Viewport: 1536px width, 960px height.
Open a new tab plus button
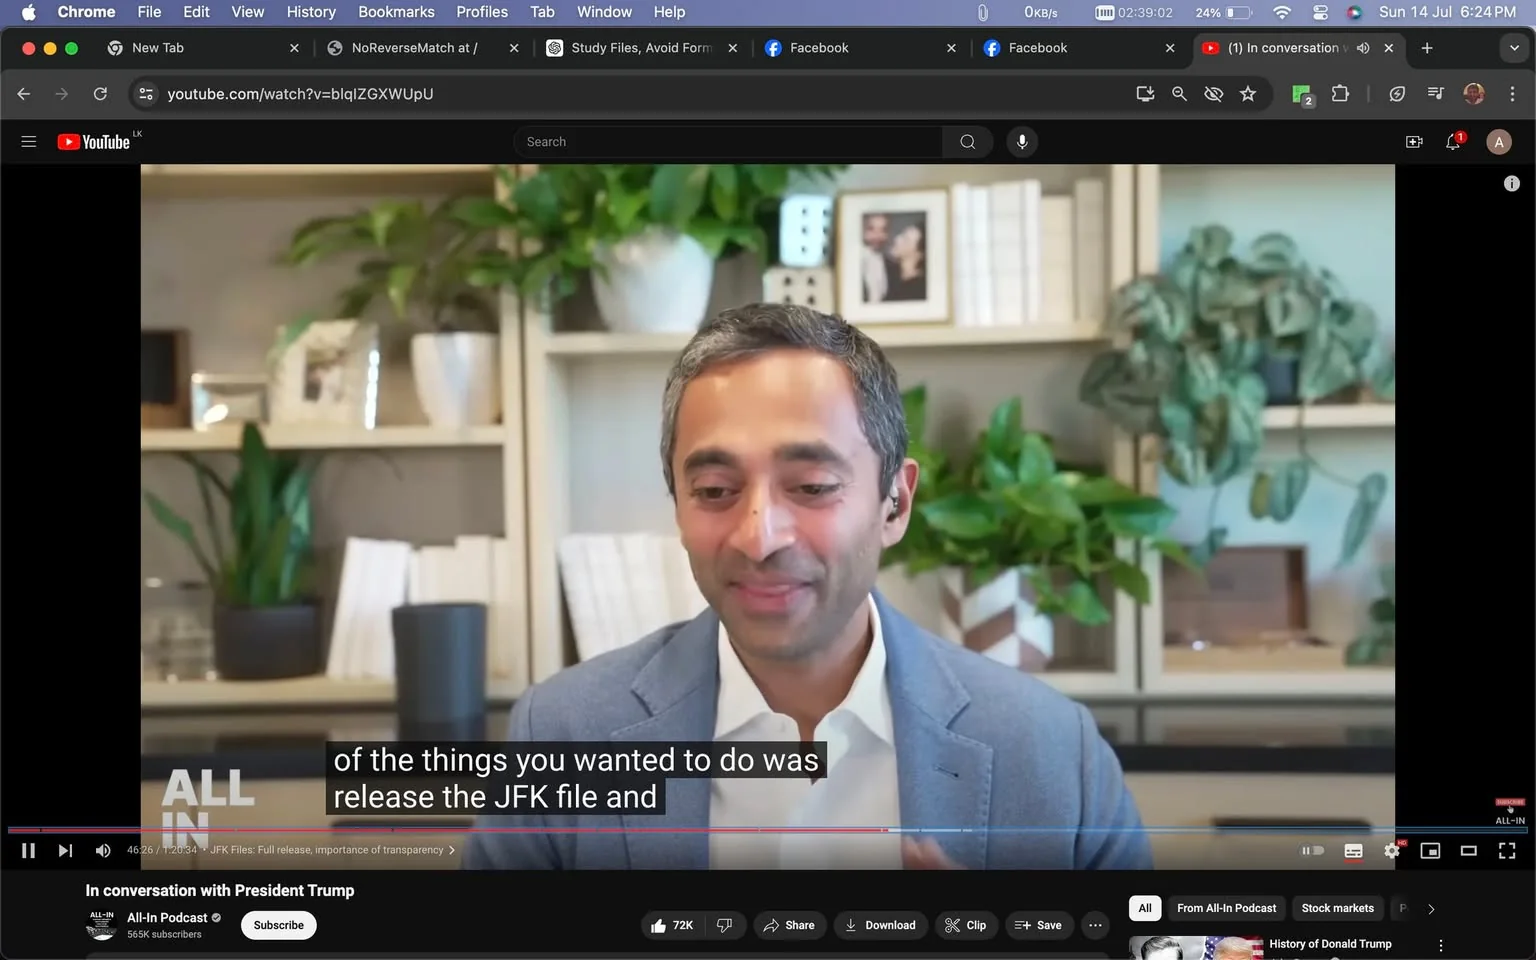pos(1427,48)
